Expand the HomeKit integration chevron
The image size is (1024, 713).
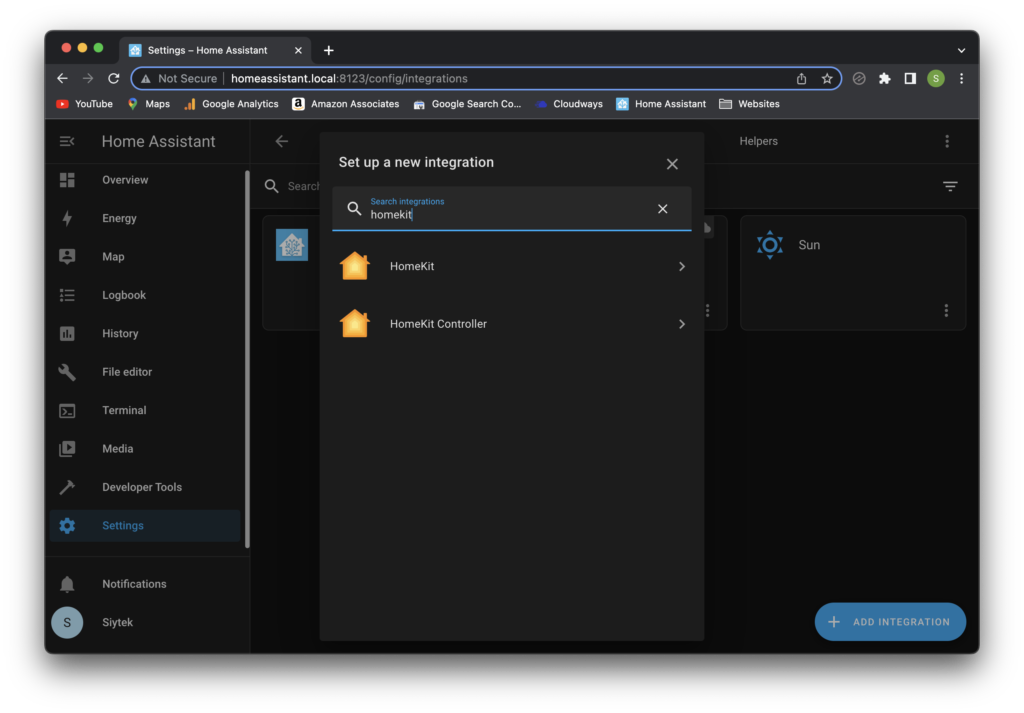pos(682,266)
